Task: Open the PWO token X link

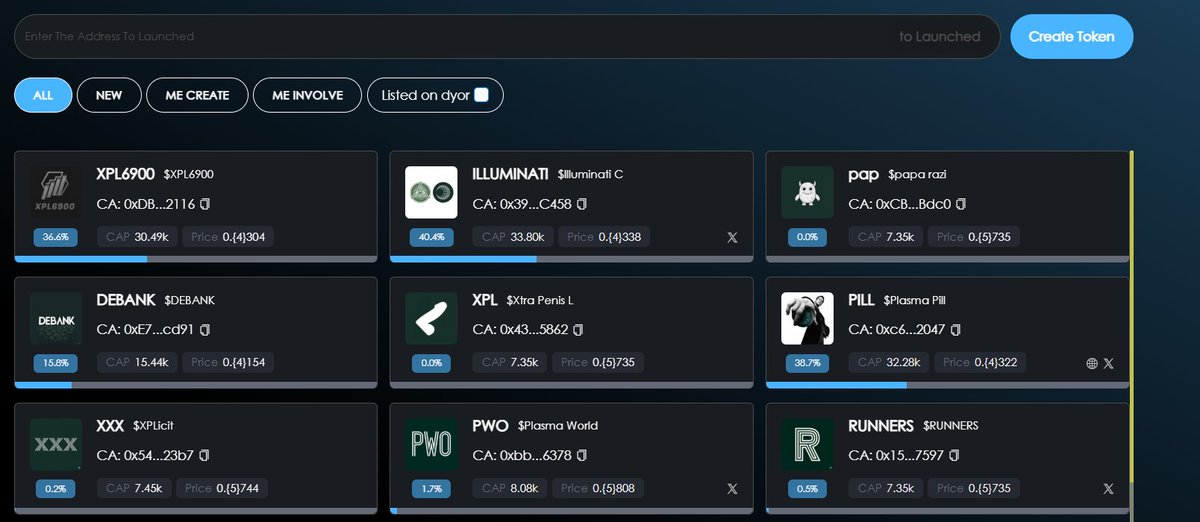Action: coord(732,489)
